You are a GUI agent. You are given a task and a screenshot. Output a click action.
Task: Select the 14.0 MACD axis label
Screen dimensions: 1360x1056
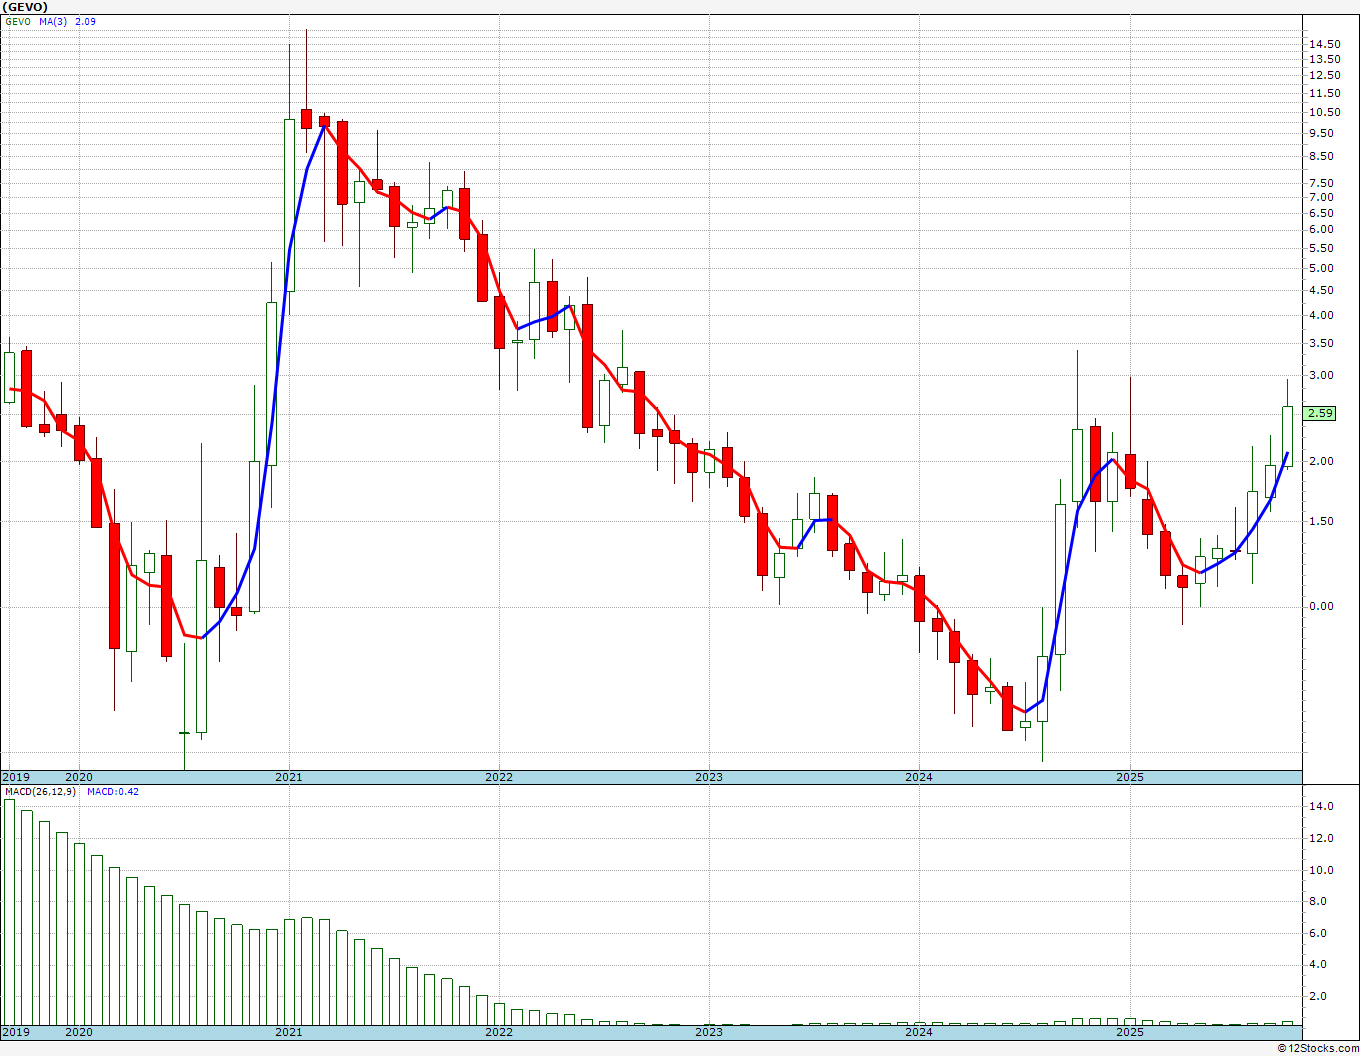(1320, 806)
